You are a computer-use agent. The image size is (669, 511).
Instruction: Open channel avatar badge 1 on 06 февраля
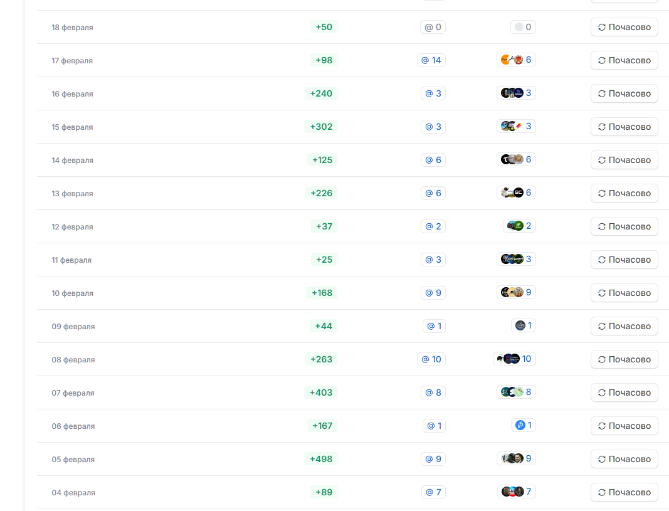click(523, 426)
